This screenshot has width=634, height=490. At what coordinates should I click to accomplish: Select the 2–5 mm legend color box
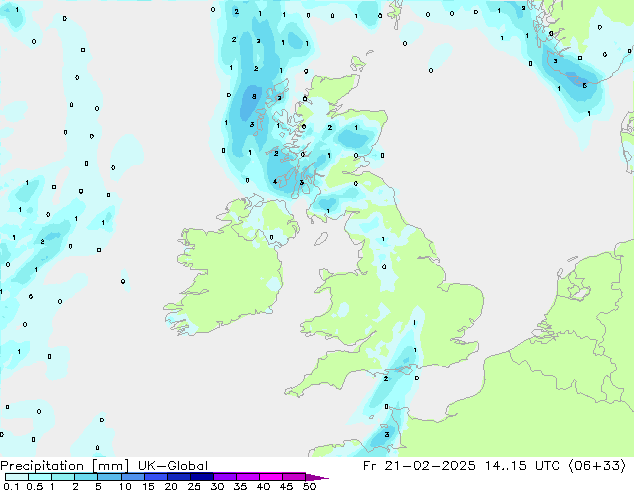(86, 477)
